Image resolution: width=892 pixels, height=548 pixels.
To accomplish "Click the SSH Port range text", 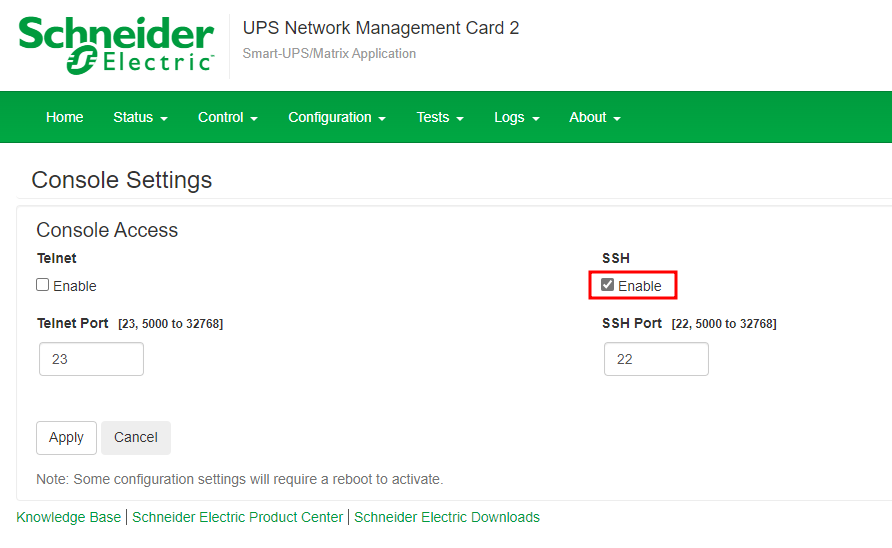I will 724,324.
